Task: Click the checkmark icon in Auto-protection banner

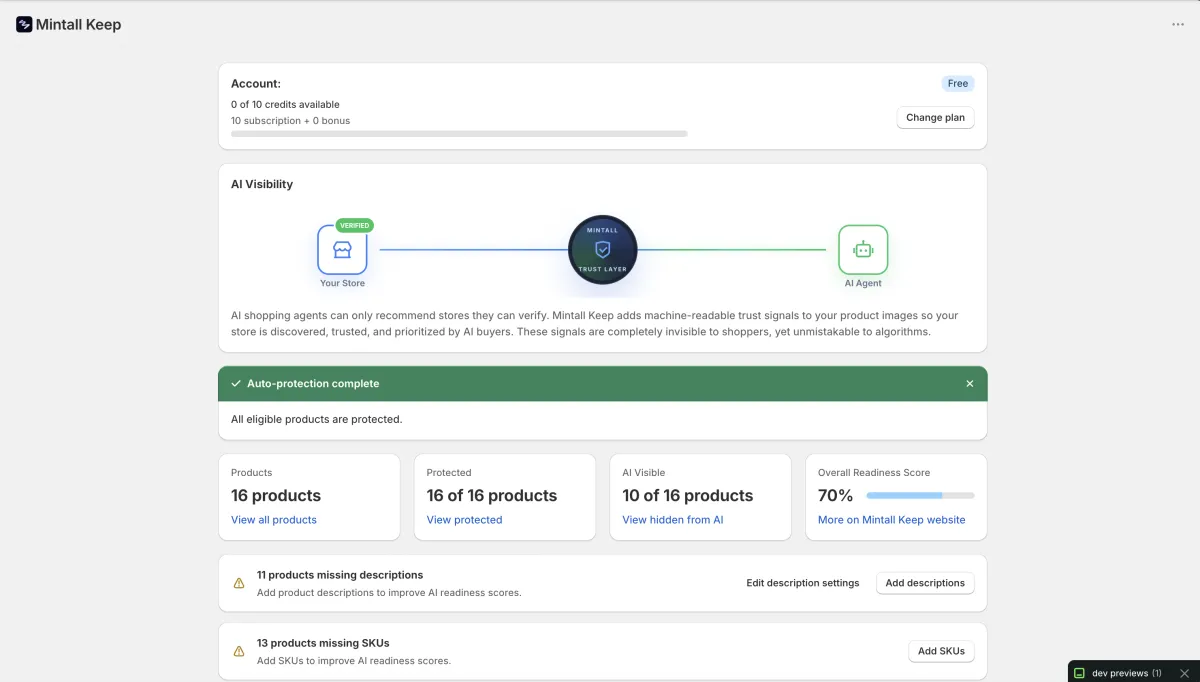Action: (236, 384)
